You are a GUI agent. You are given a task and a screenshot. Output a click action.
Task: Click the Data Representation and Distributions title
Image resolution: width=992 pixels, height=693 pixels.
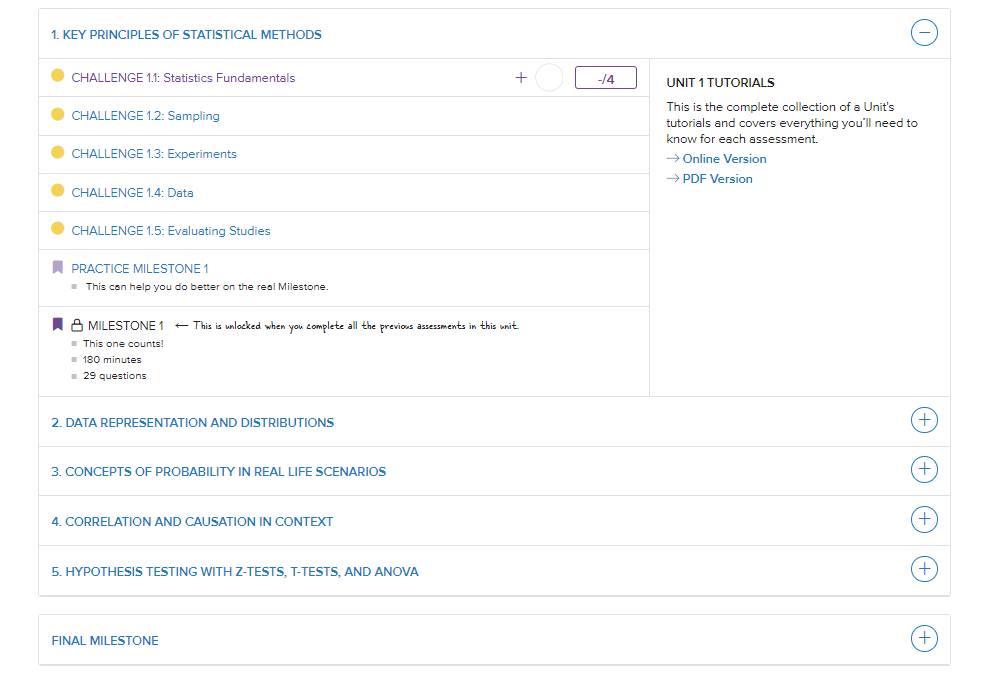(x=193, y=423)
